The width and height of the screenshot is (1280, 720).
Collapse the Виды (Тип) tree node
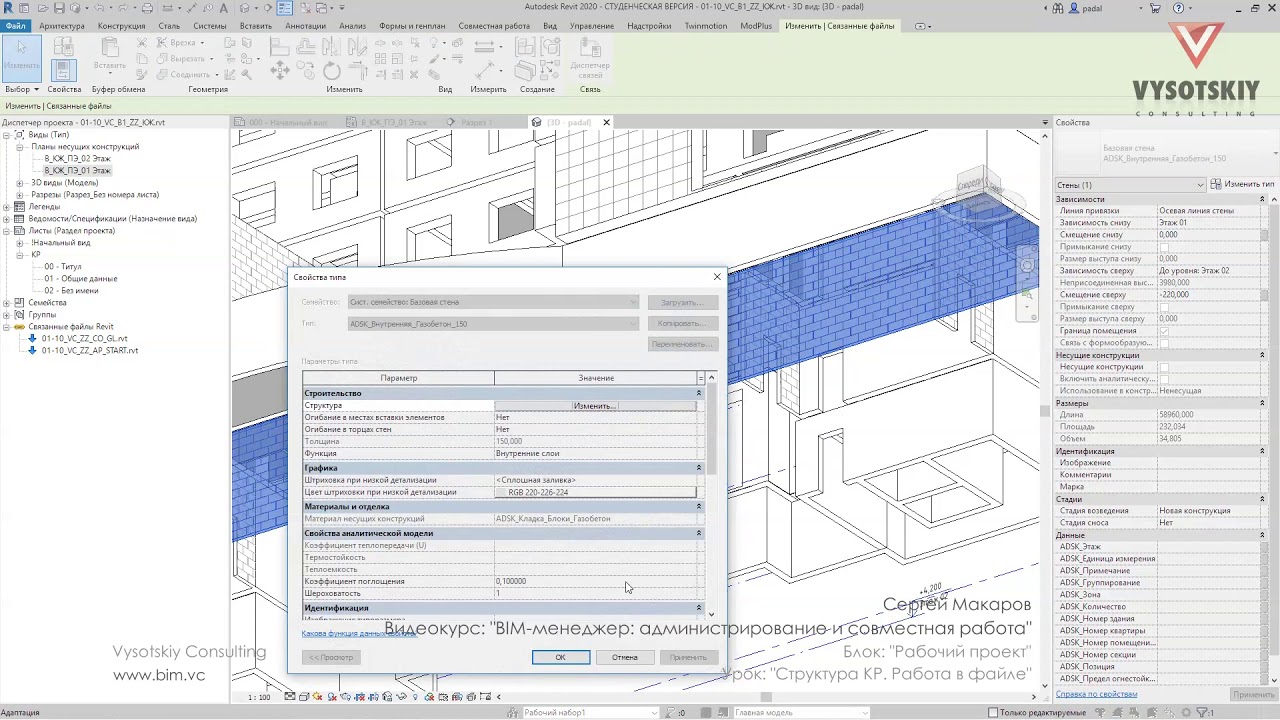pos(7,135)
